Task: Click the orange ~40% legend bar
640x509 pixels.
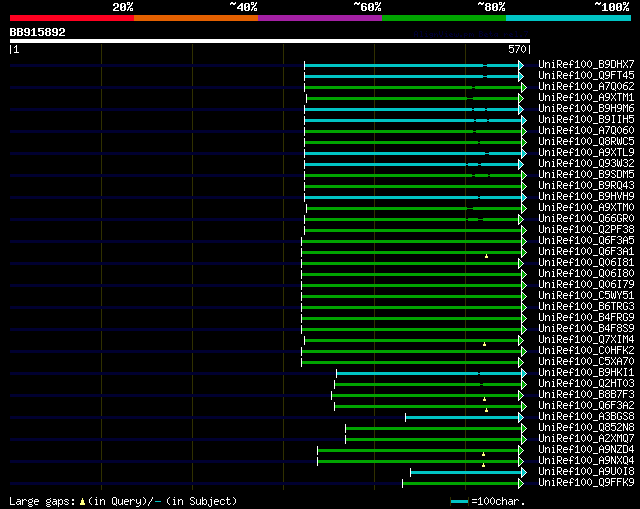Action: tap(195, 18)
